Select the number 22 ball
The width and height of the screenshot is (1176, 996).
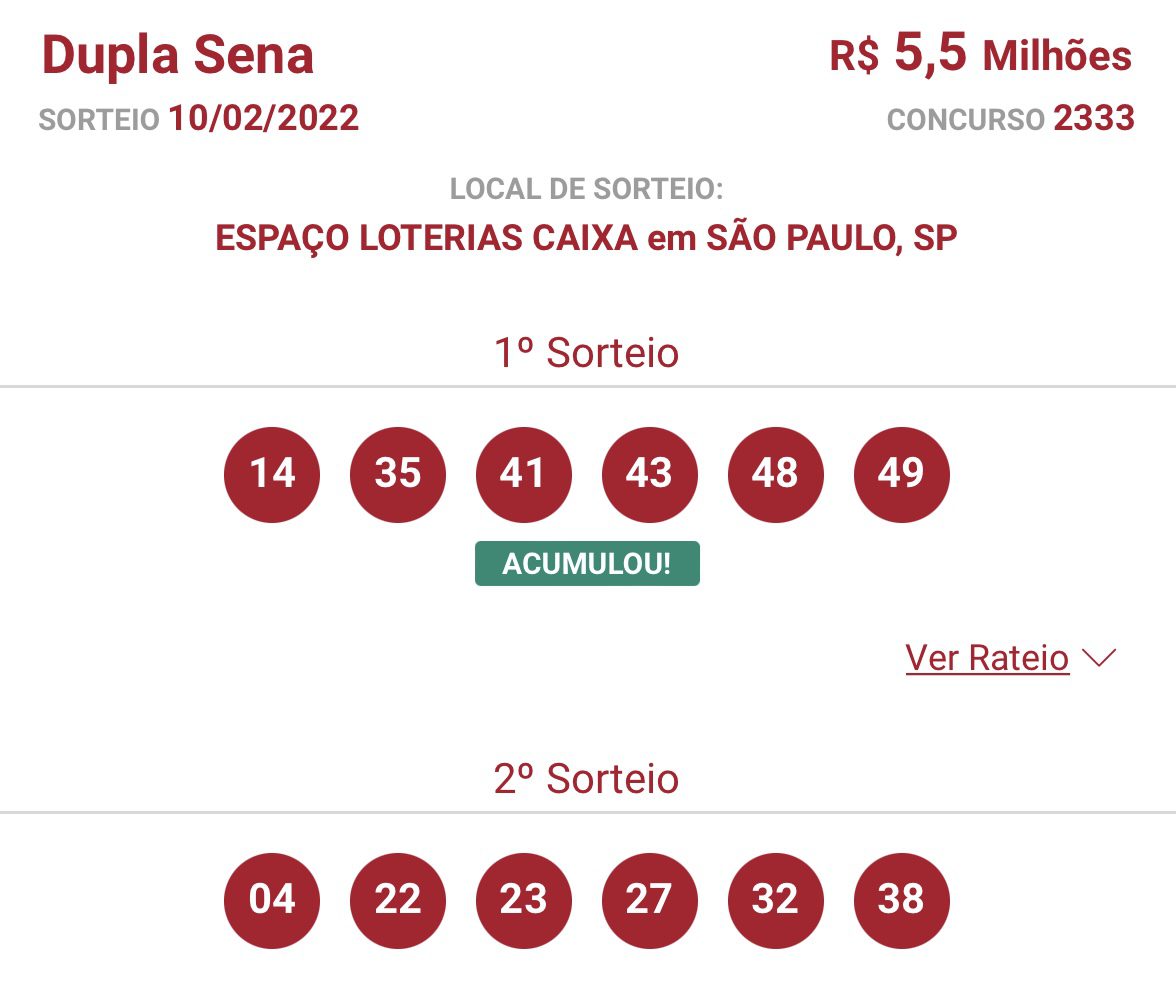pyautogui.click(x=398, y=900)
